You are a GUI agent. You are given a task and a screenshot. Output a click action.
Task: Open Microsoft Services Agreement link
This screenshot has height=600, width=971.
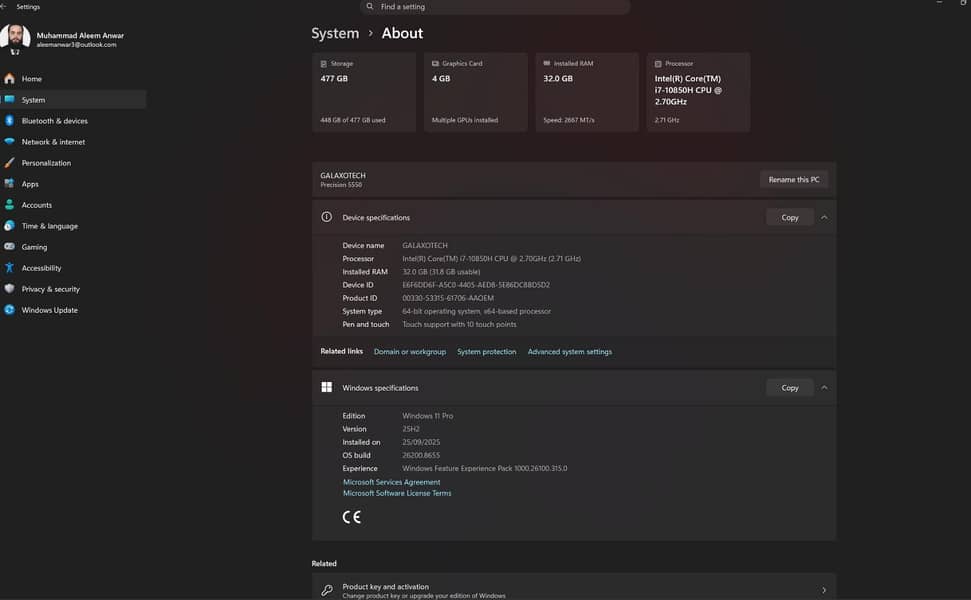pos(391,482)
